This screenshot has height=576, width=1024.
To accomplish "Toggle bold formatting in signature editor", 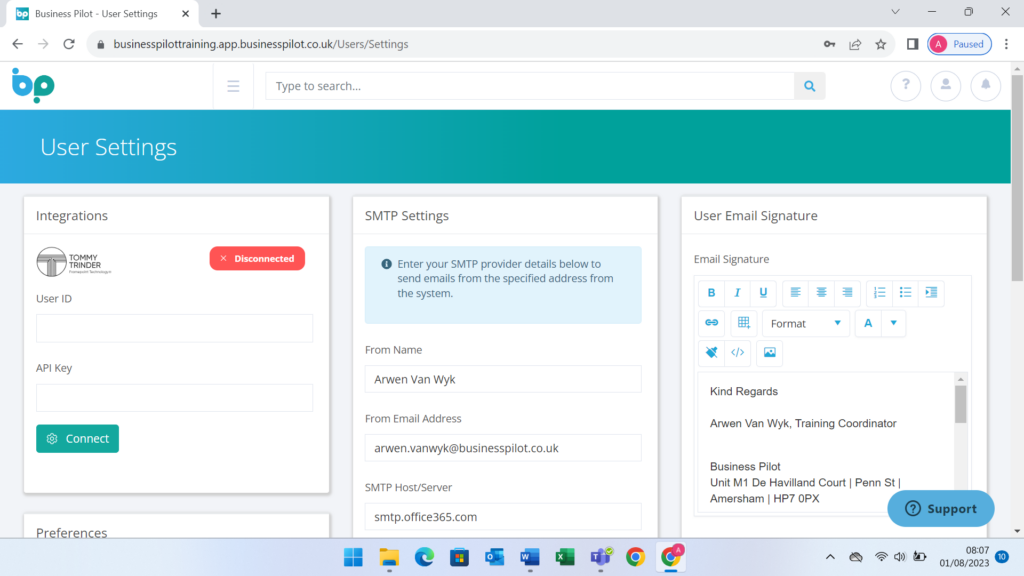I will tap(711, 293).
